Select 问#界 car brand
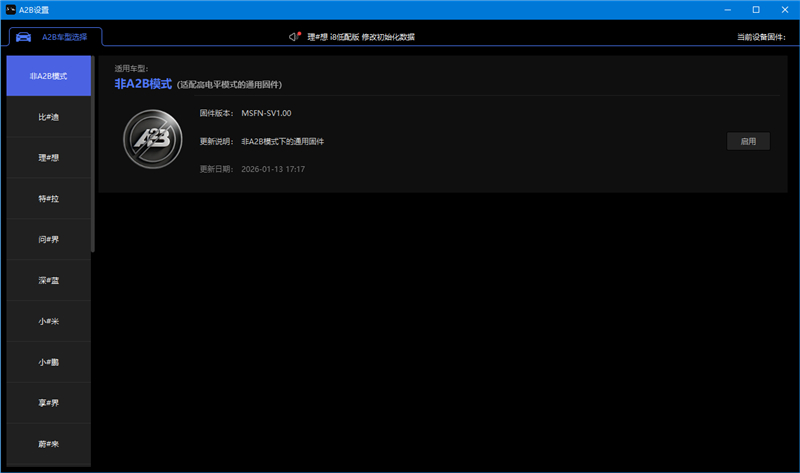The image size is (800, 473). pyautogui.click(x=49, y=240)
